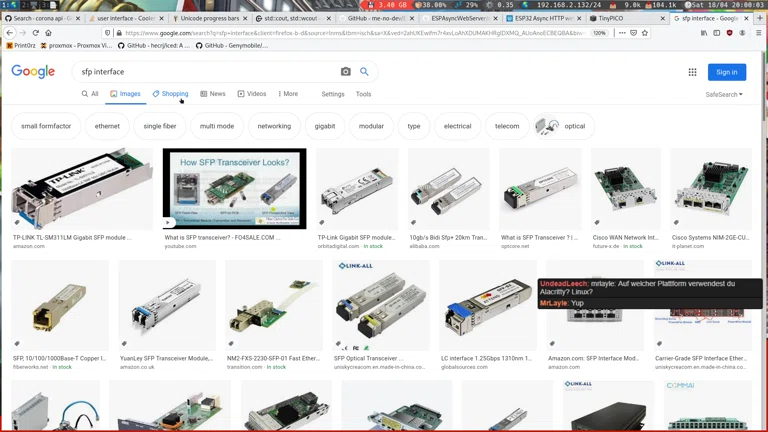Viewport: 768px width, 432px height.
Task: Open the Firefox hamburger menu
Action: pos(758,33)
